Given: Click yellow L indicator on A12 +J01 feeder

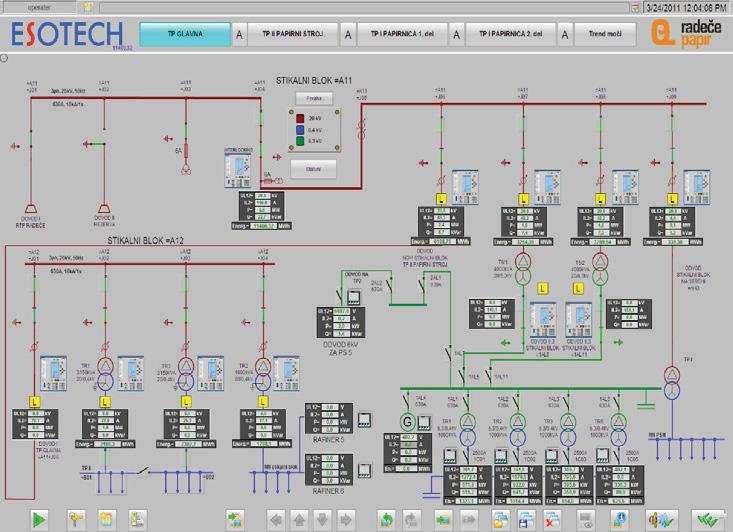Looking at the screenshot, I should point(35,402).
